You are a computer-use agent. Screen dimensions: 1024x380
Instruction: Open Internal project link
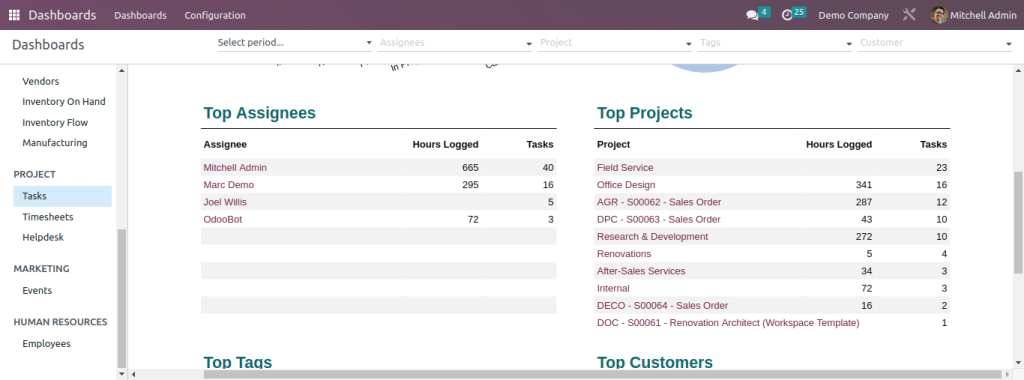[613, 289]
